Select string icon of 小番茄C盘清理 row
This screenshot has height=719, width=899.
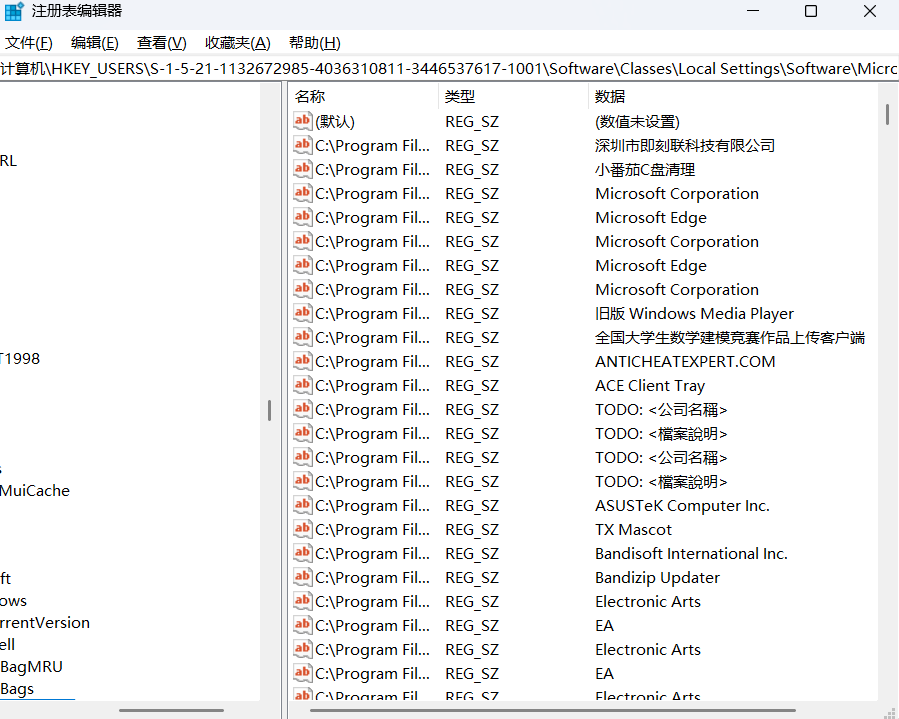(x=302, y=169)
